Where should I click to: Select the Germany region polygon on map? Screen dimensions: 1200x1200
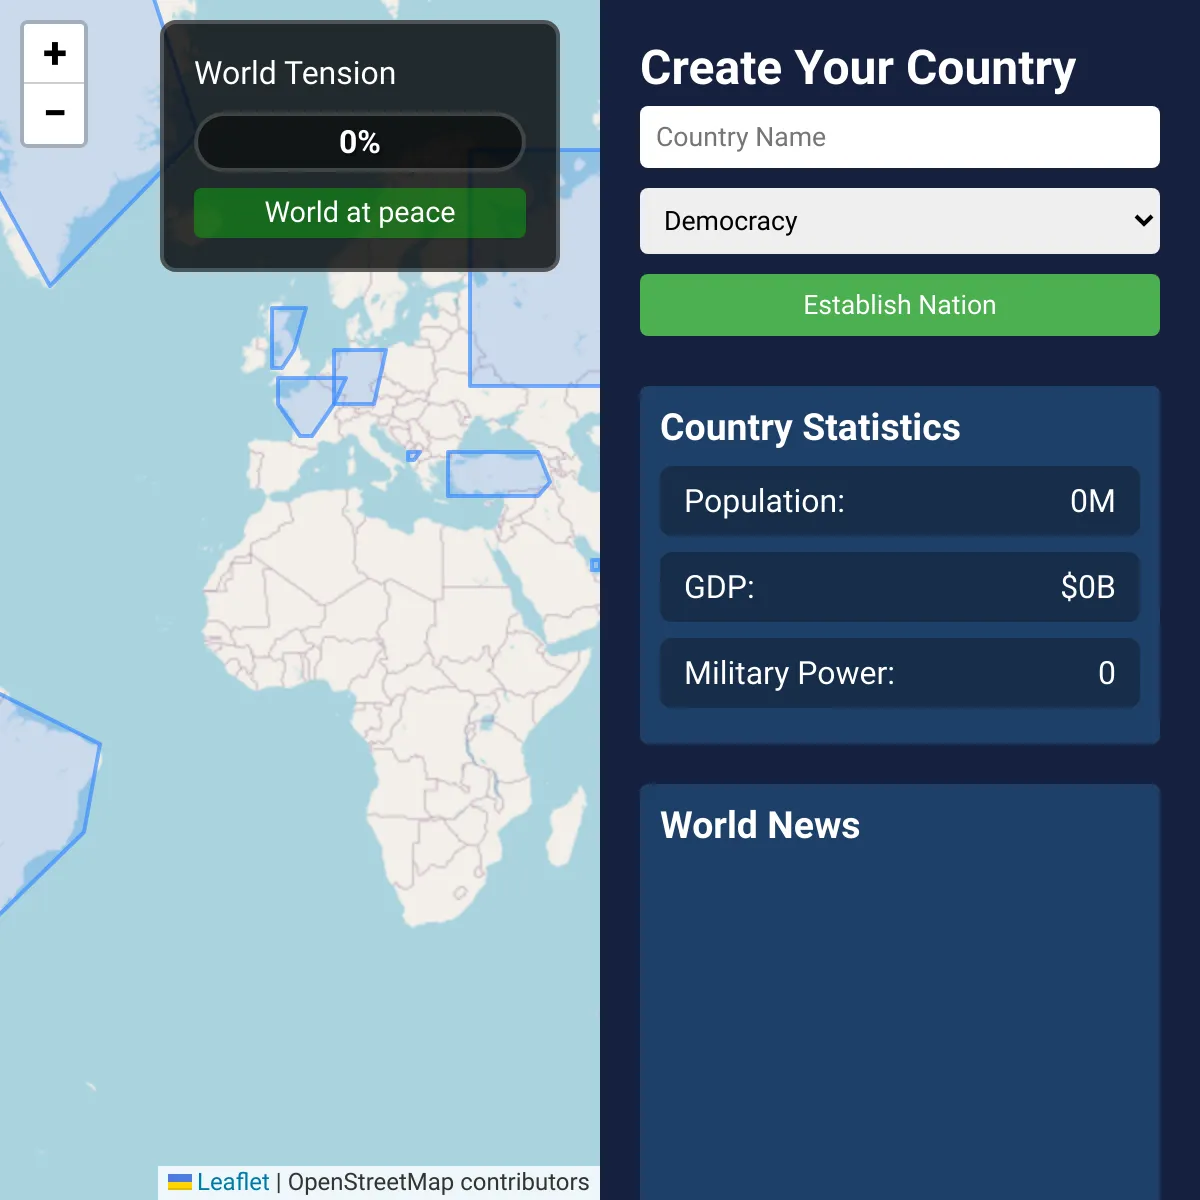pyautogui.click(x=360, y=376)
